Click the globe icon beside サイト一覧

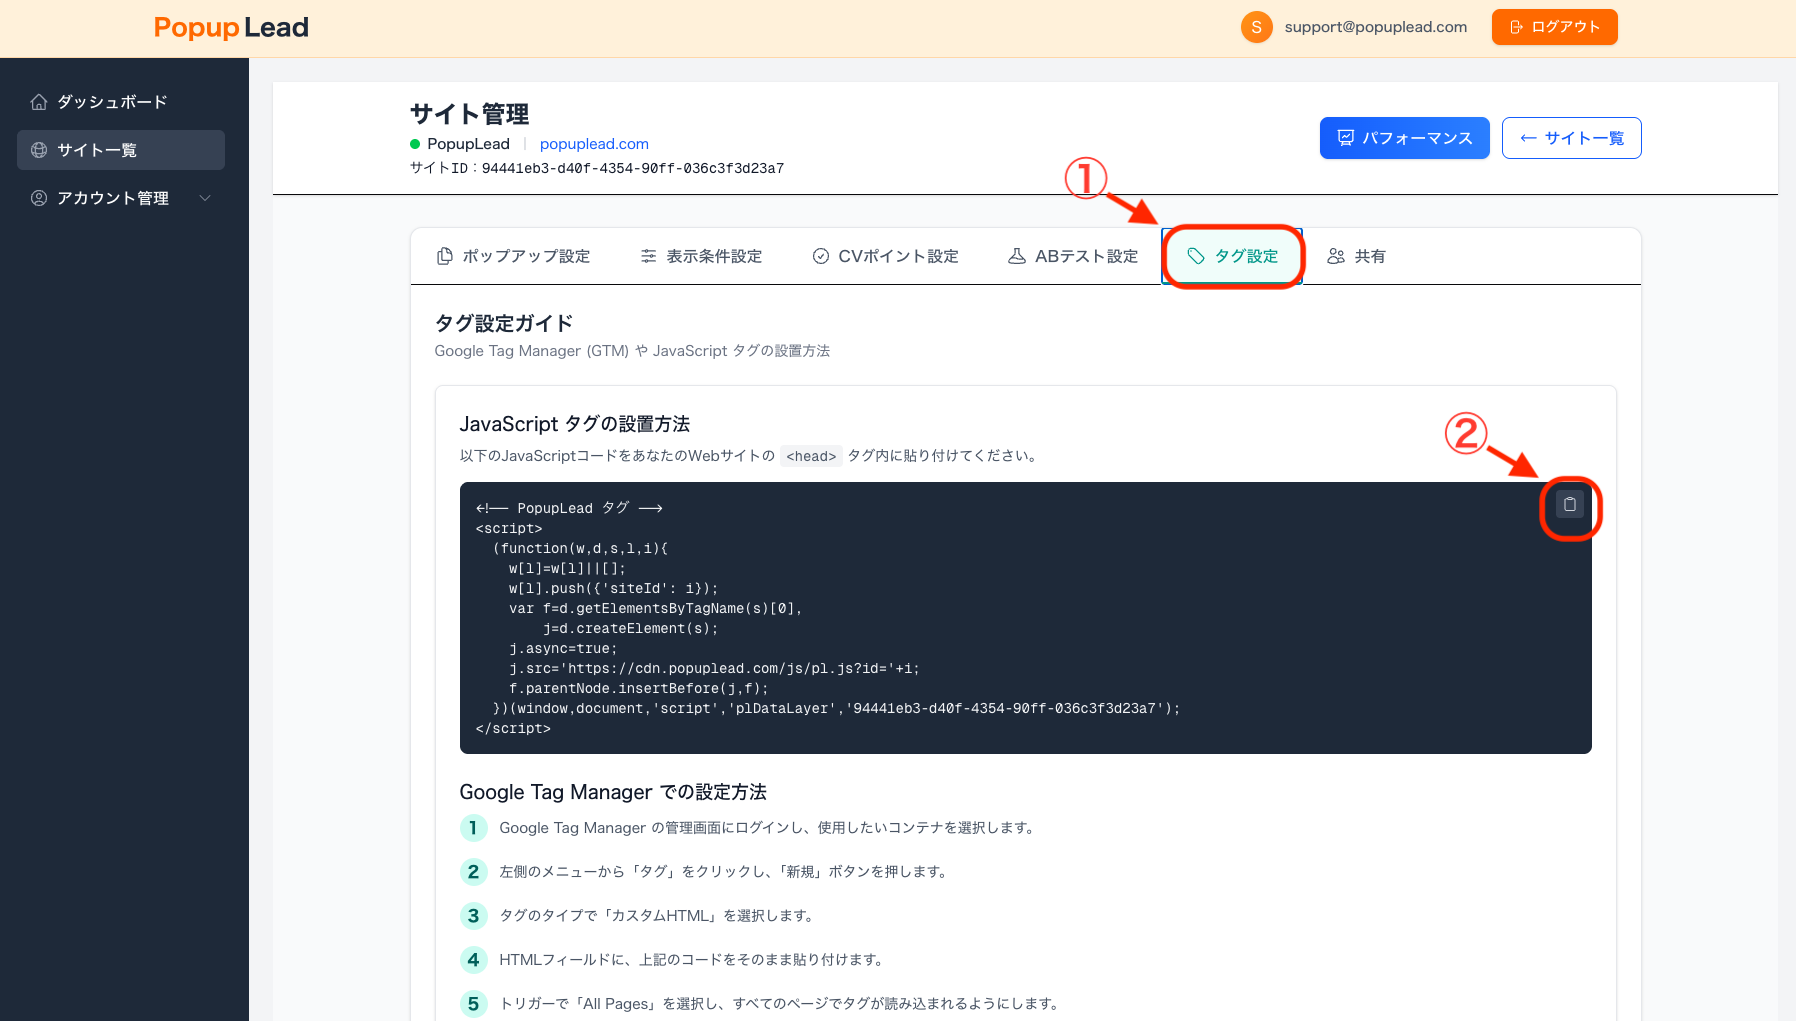(38, 149)
